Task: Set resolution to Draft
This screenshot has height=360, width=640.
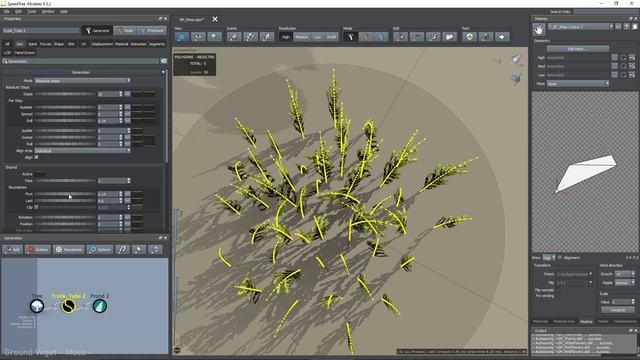Action: point(331,37)
